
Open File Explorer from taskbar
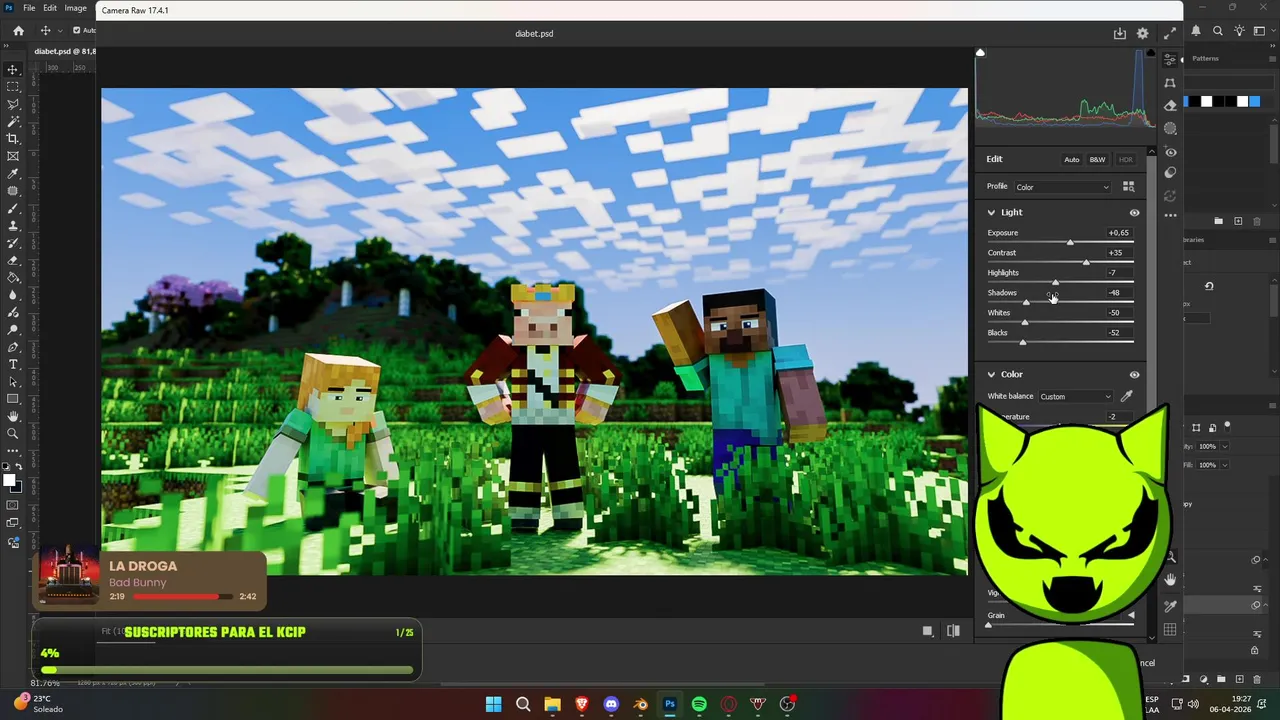(x=552, y=704)
